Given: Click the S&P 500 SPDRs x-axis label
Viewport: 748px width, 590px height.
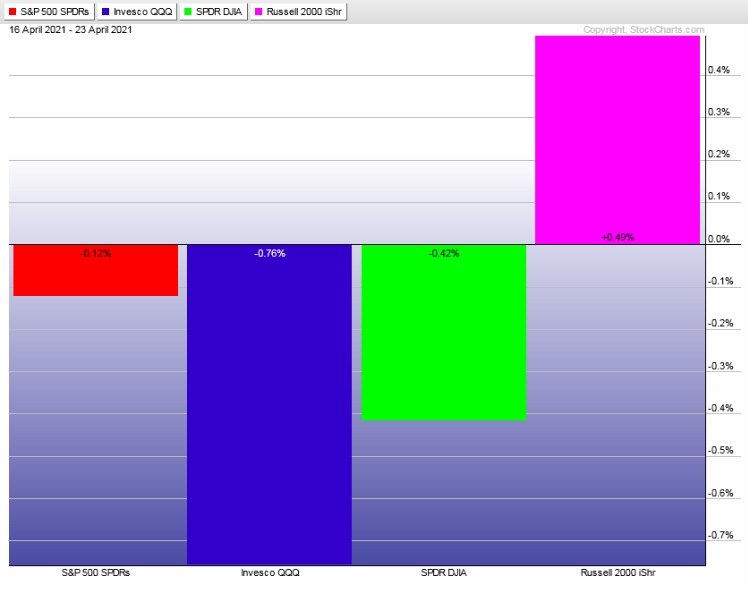Looking at the screenshot, I should pos(95,572).
